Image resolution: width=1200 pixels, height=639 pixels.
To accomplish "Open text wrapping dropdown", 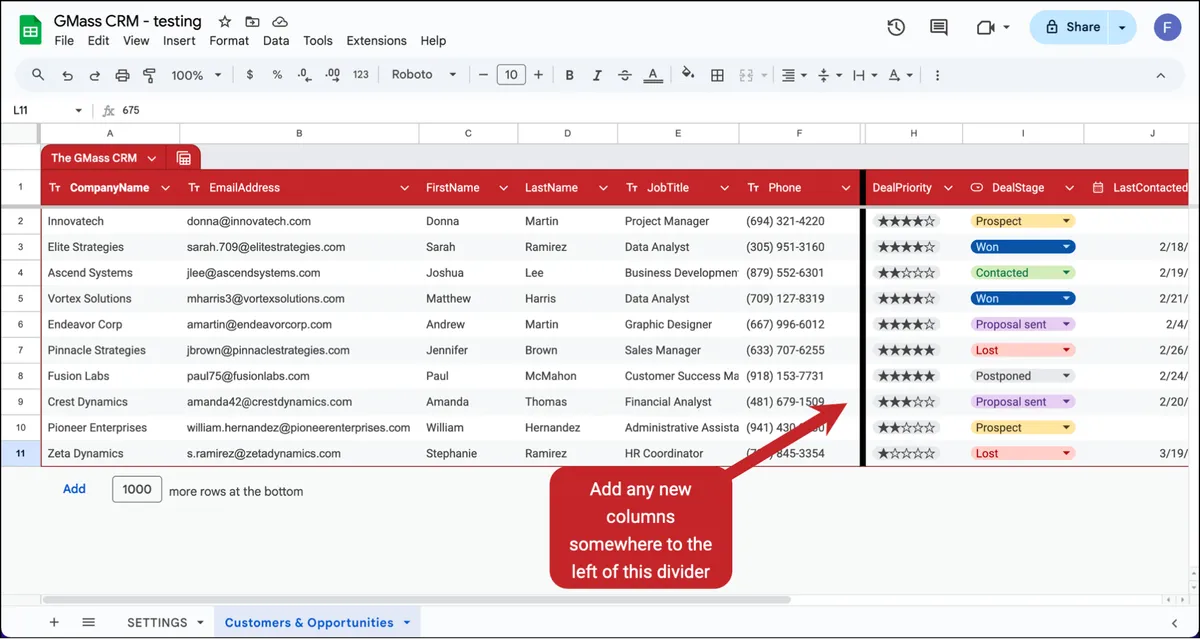I will 864,75.
